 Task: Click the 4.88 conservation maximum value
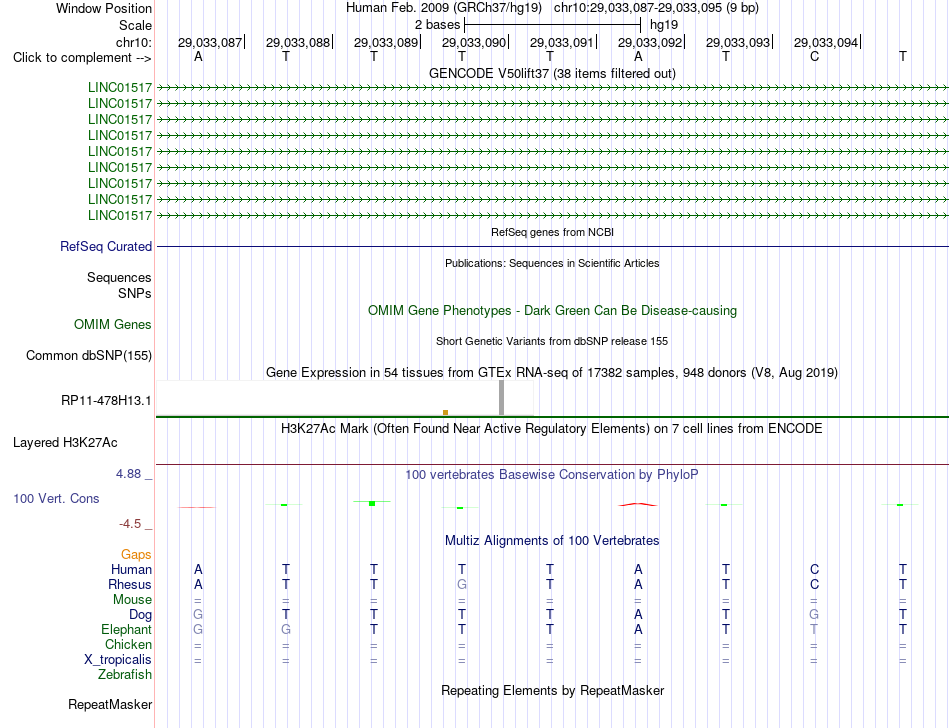[128, 474]
